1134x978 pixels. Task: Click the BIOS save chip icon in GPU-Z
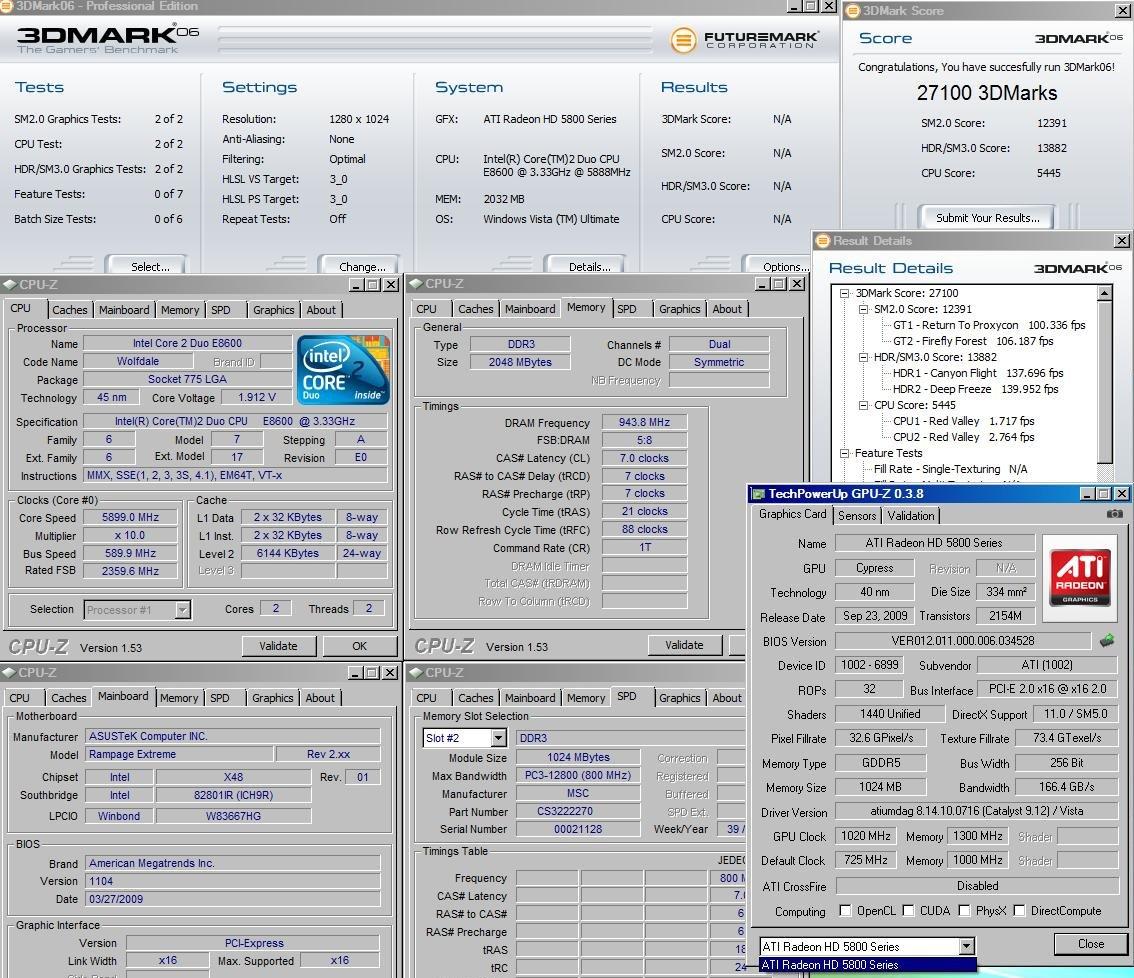tap(1107, 640)
